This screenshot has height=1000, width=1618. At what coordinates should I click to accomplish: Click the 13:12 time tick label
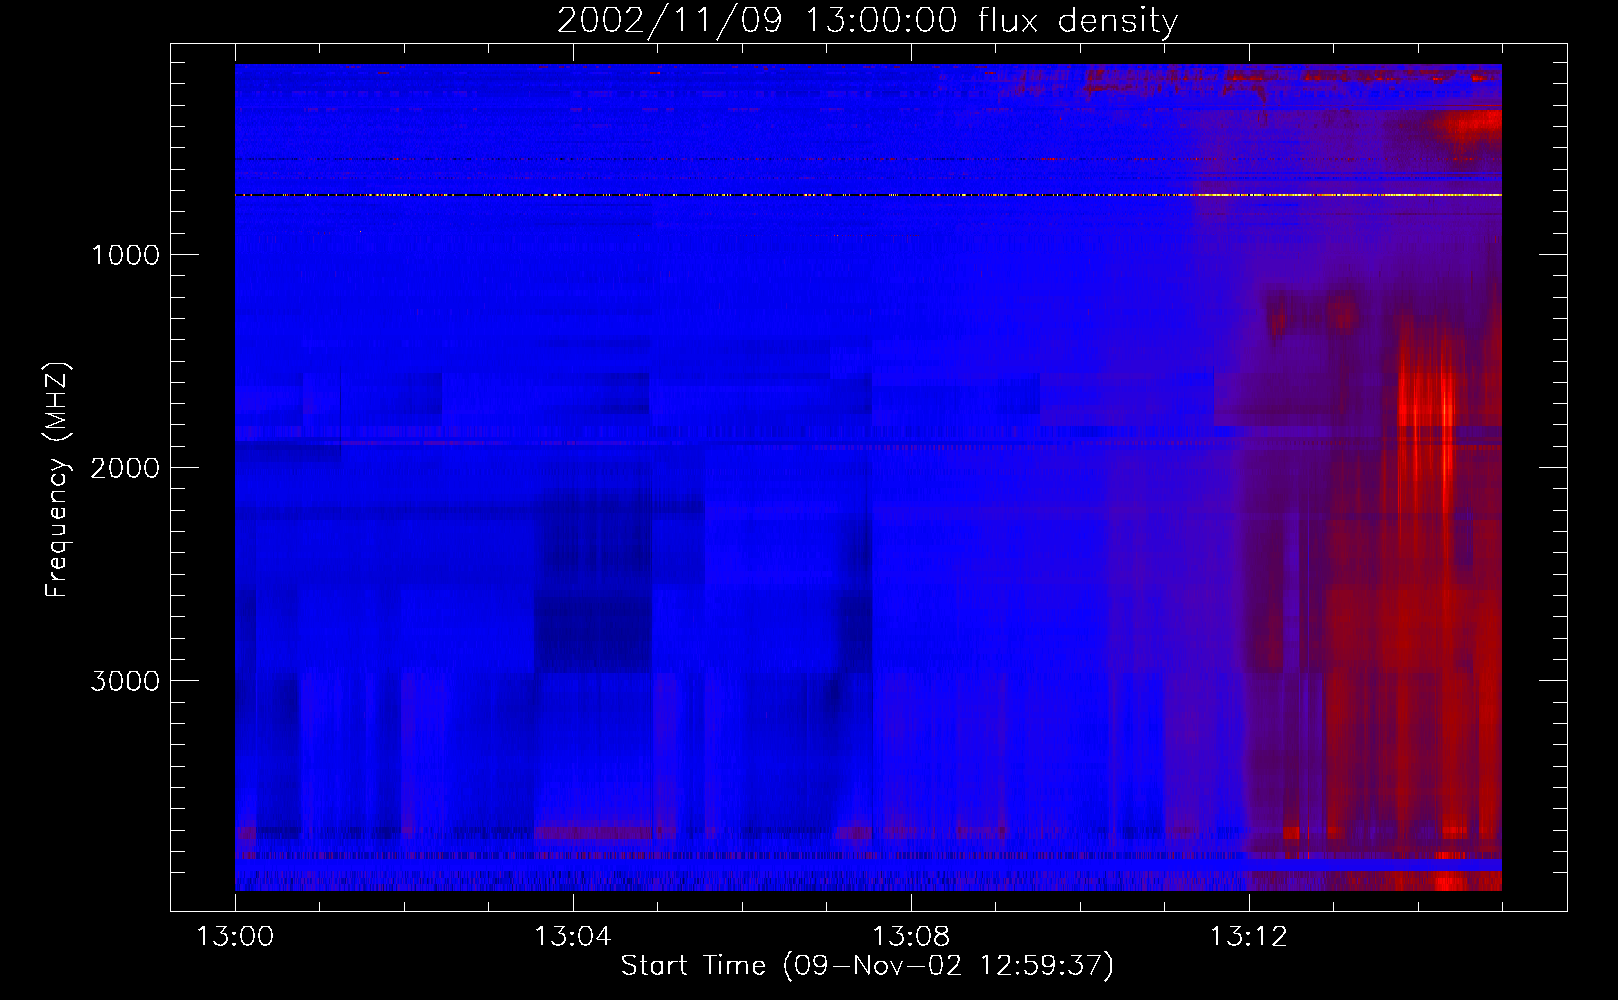pos(1248,937)
